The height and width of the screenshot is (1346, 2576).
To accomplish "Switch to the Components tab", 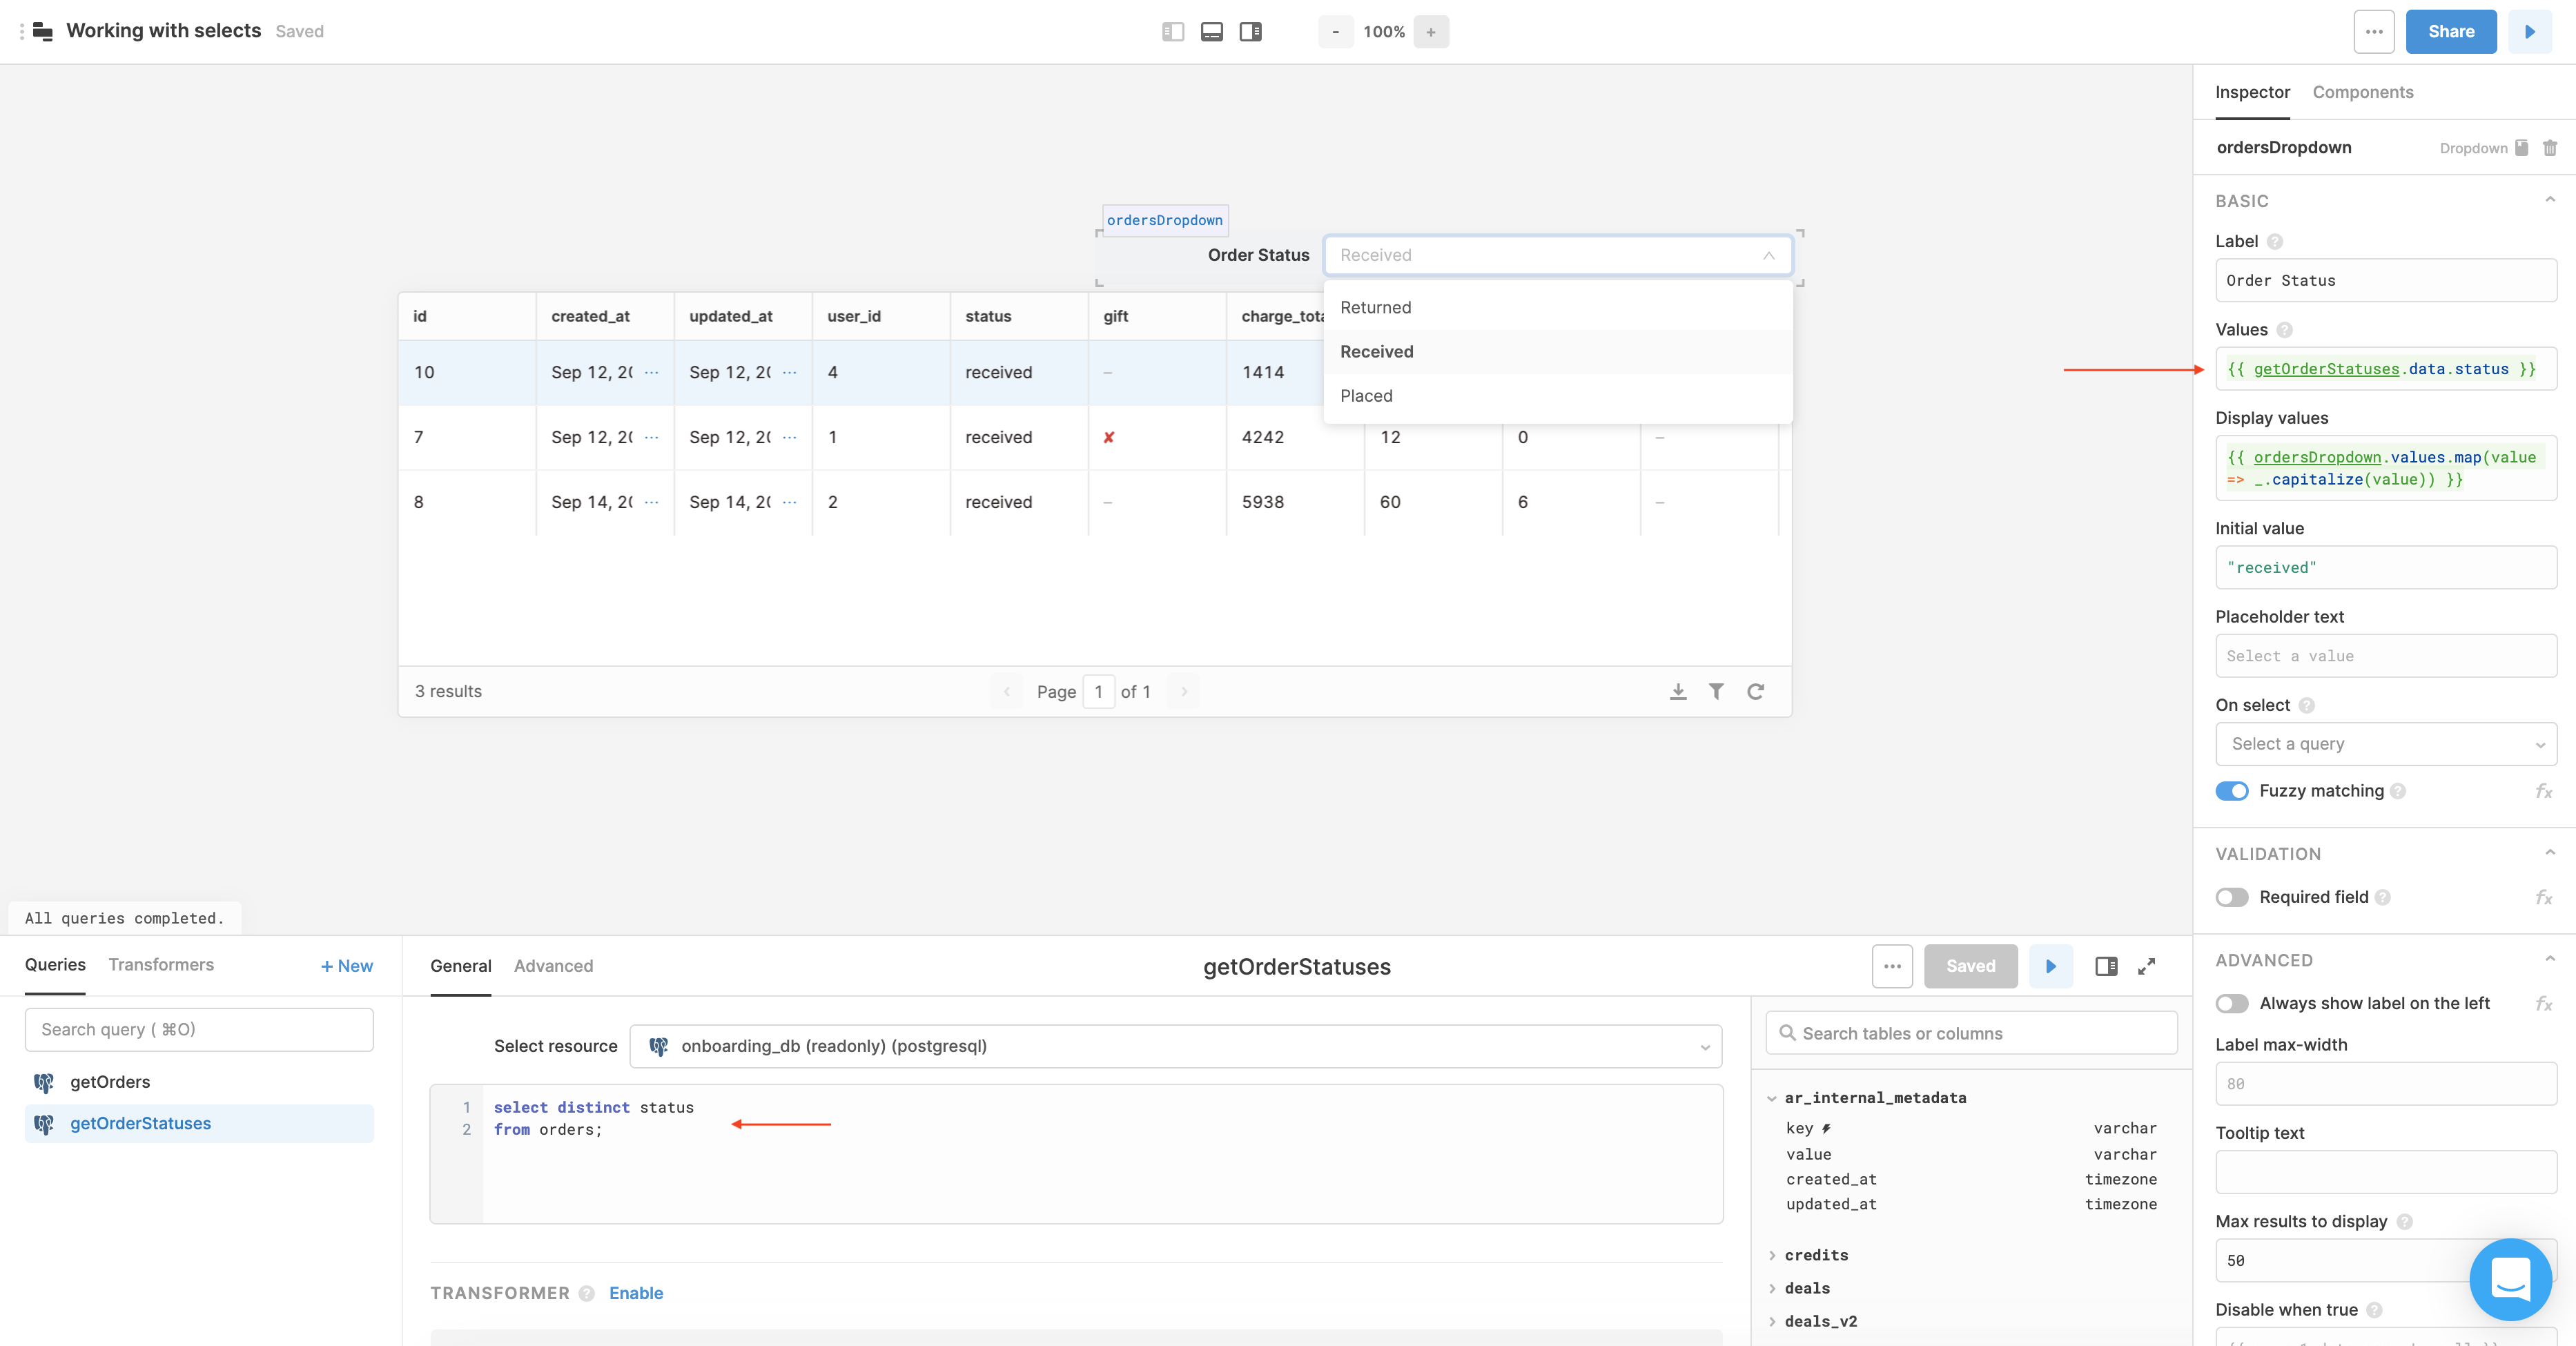I will click(x=2362, y=92).
